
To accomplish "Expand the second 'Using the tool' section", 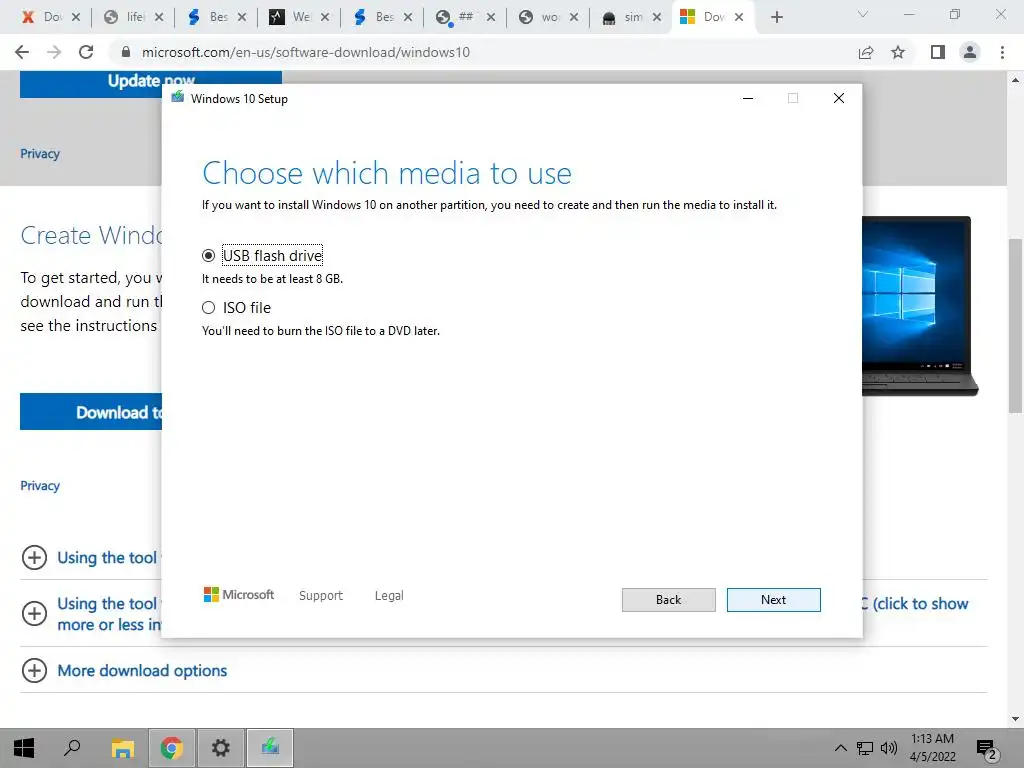I will point(35,613).
